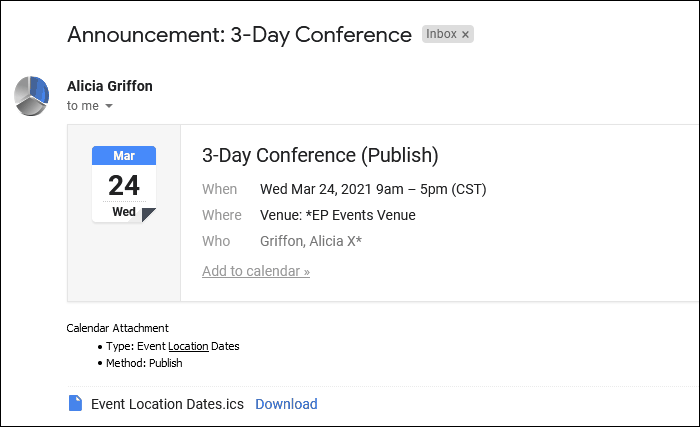Click the attendee 'Griffon, Alicia X*'
The width and height of the screenshot is (700, 427).
click(311, 241)
